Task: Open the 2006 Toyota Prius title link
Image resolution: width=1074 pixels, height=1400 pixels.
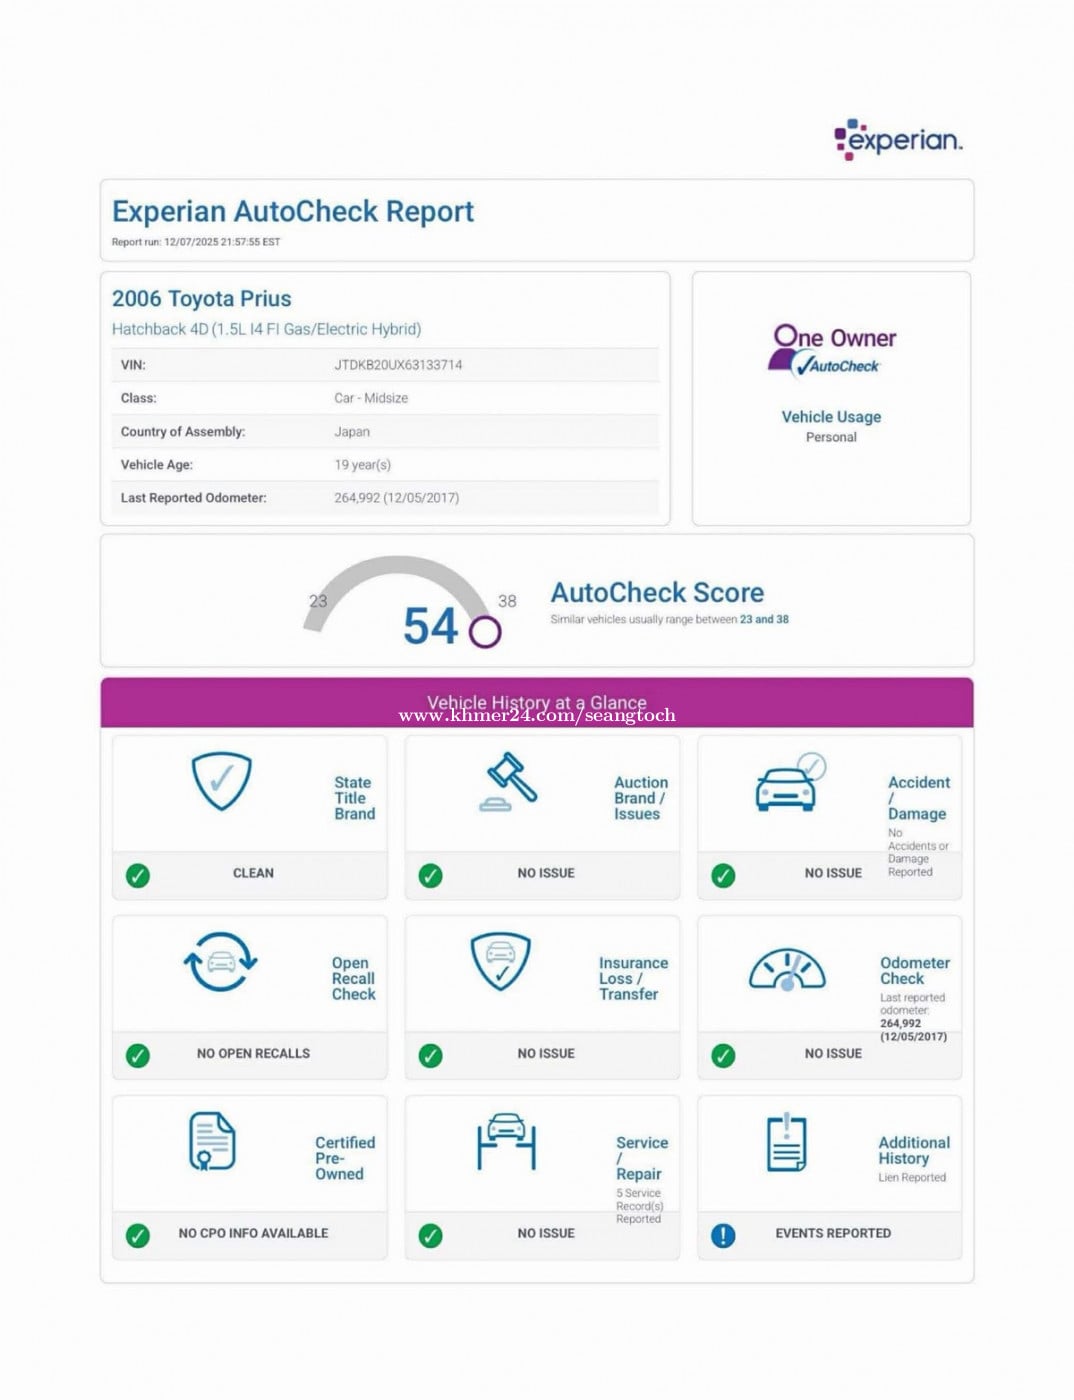Action: click(x=202, y=299)
